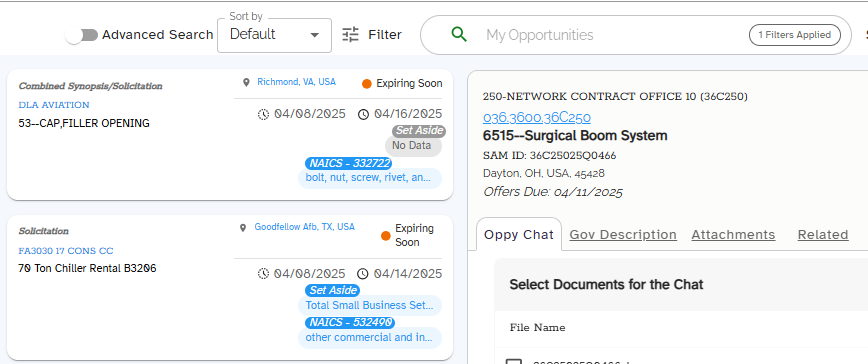Select 70 Ton Chiller Rental B3206 title
Image resolution: width=868 pixels, height=364 pixels.
coord(87,269)
